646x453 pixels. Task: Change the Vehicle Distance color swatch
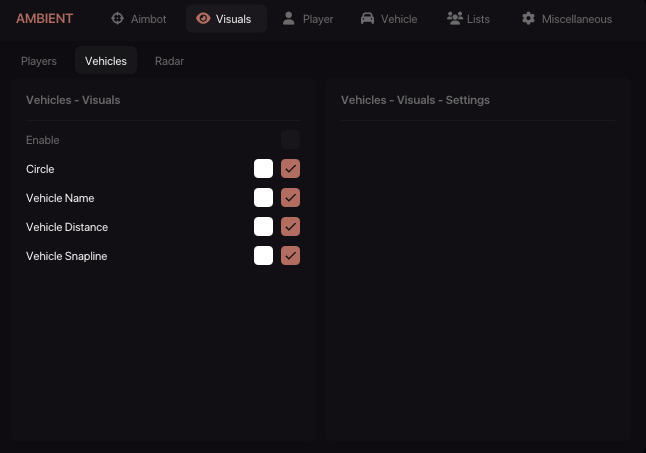263,227
